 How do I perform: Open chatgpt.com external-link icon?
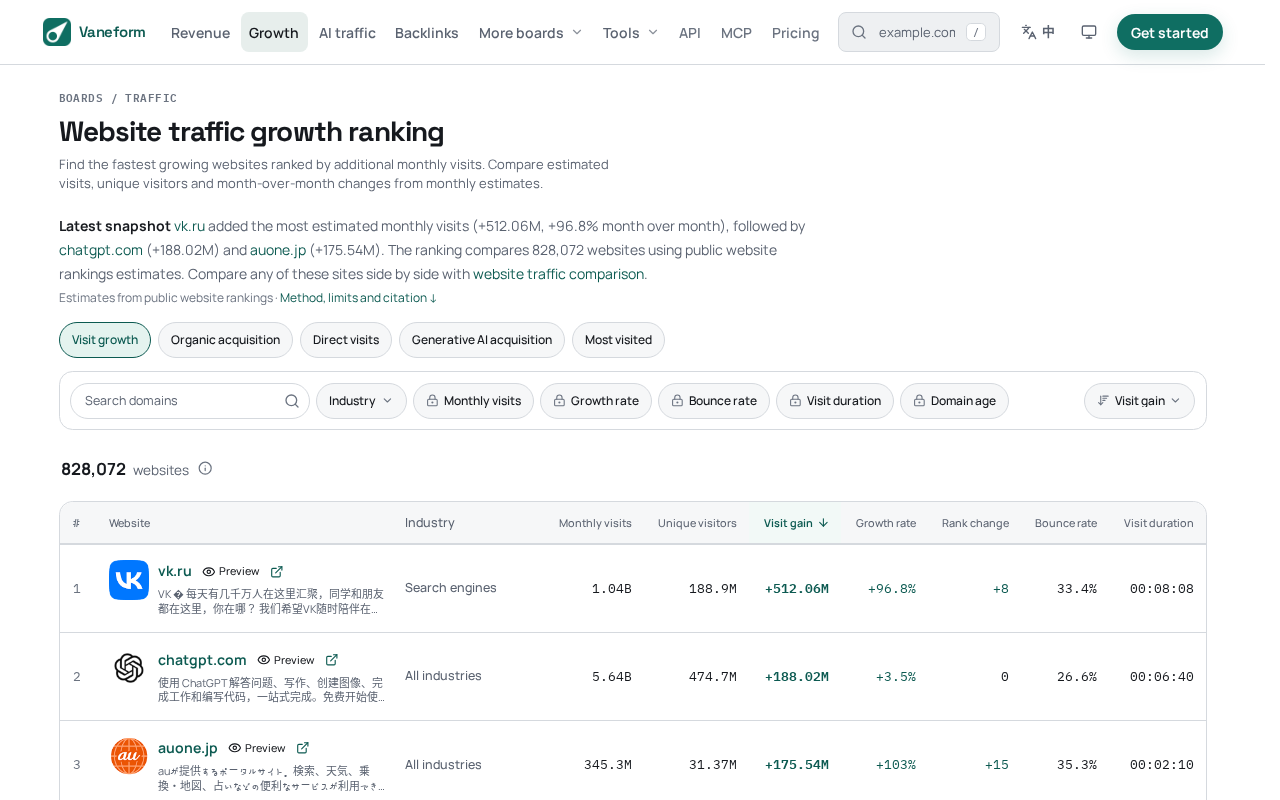(332, 660)
